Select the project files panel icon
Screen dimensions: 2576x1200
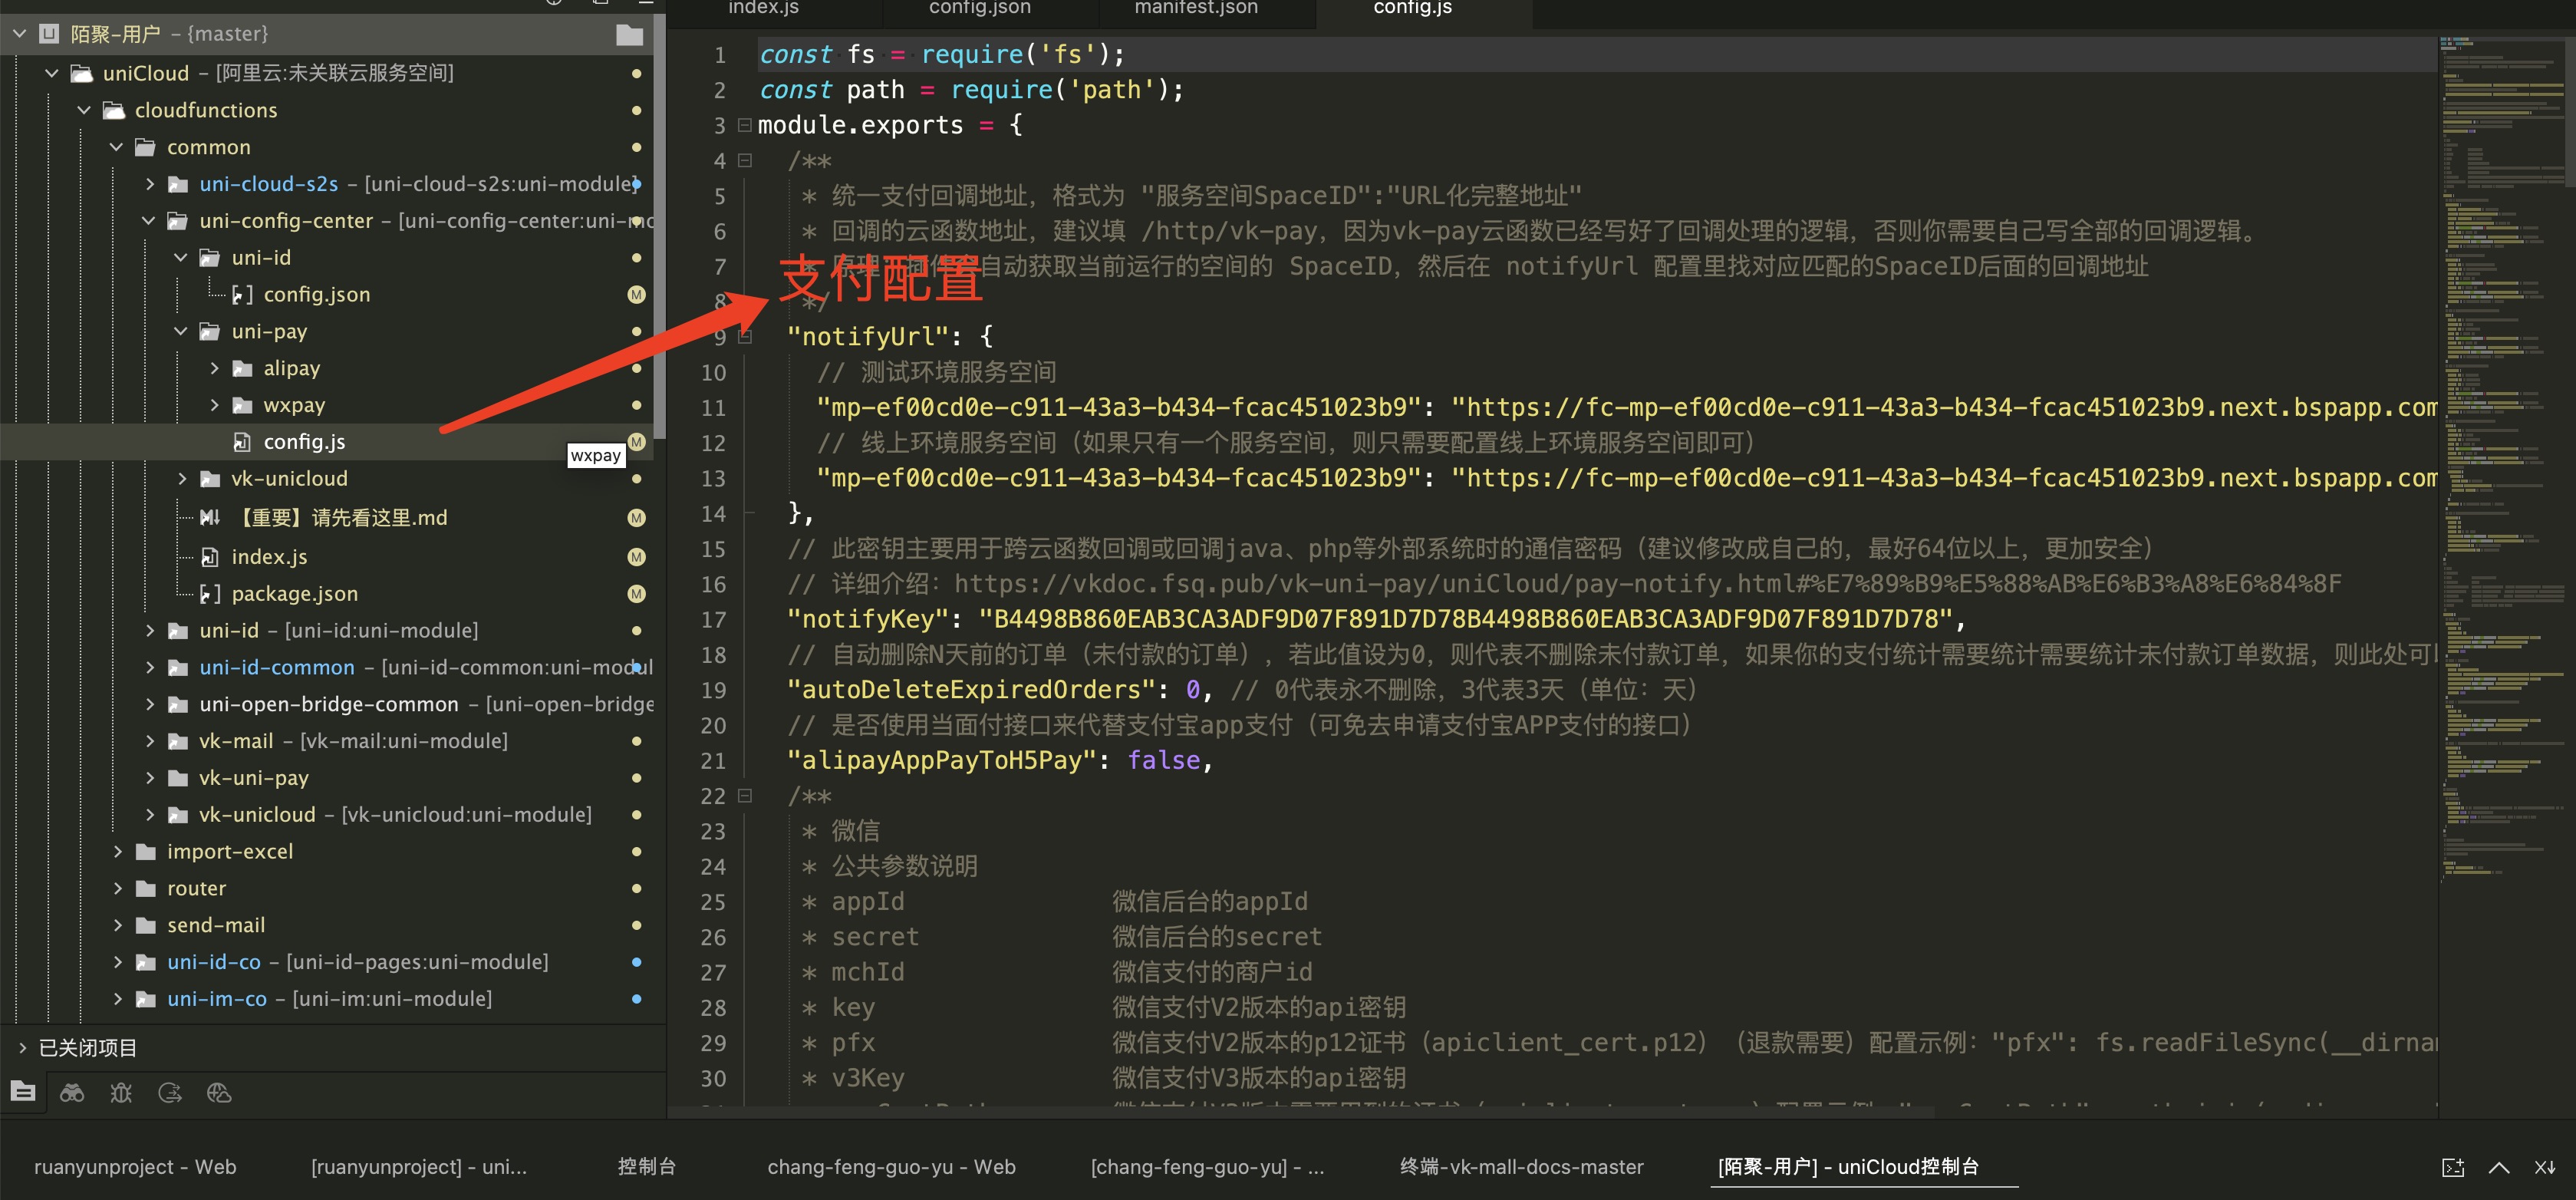point(23,1092)
